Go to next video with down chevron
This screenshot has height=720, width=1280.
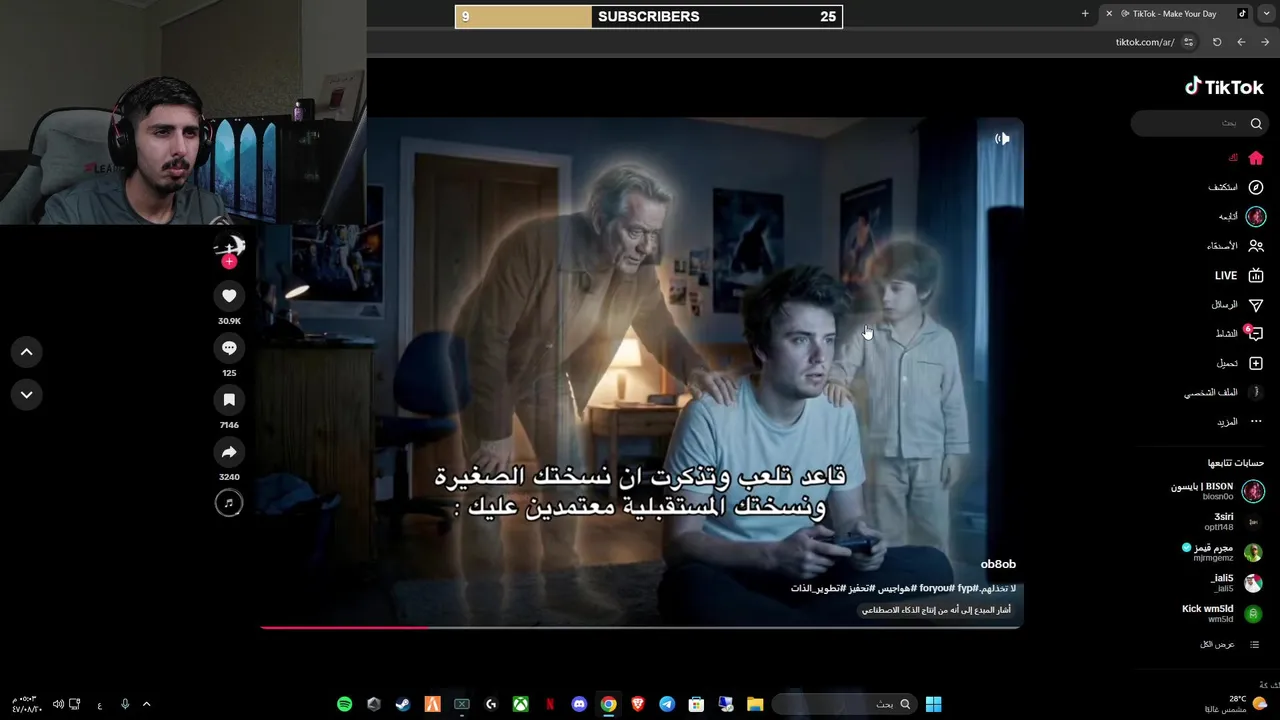(27, 394)
